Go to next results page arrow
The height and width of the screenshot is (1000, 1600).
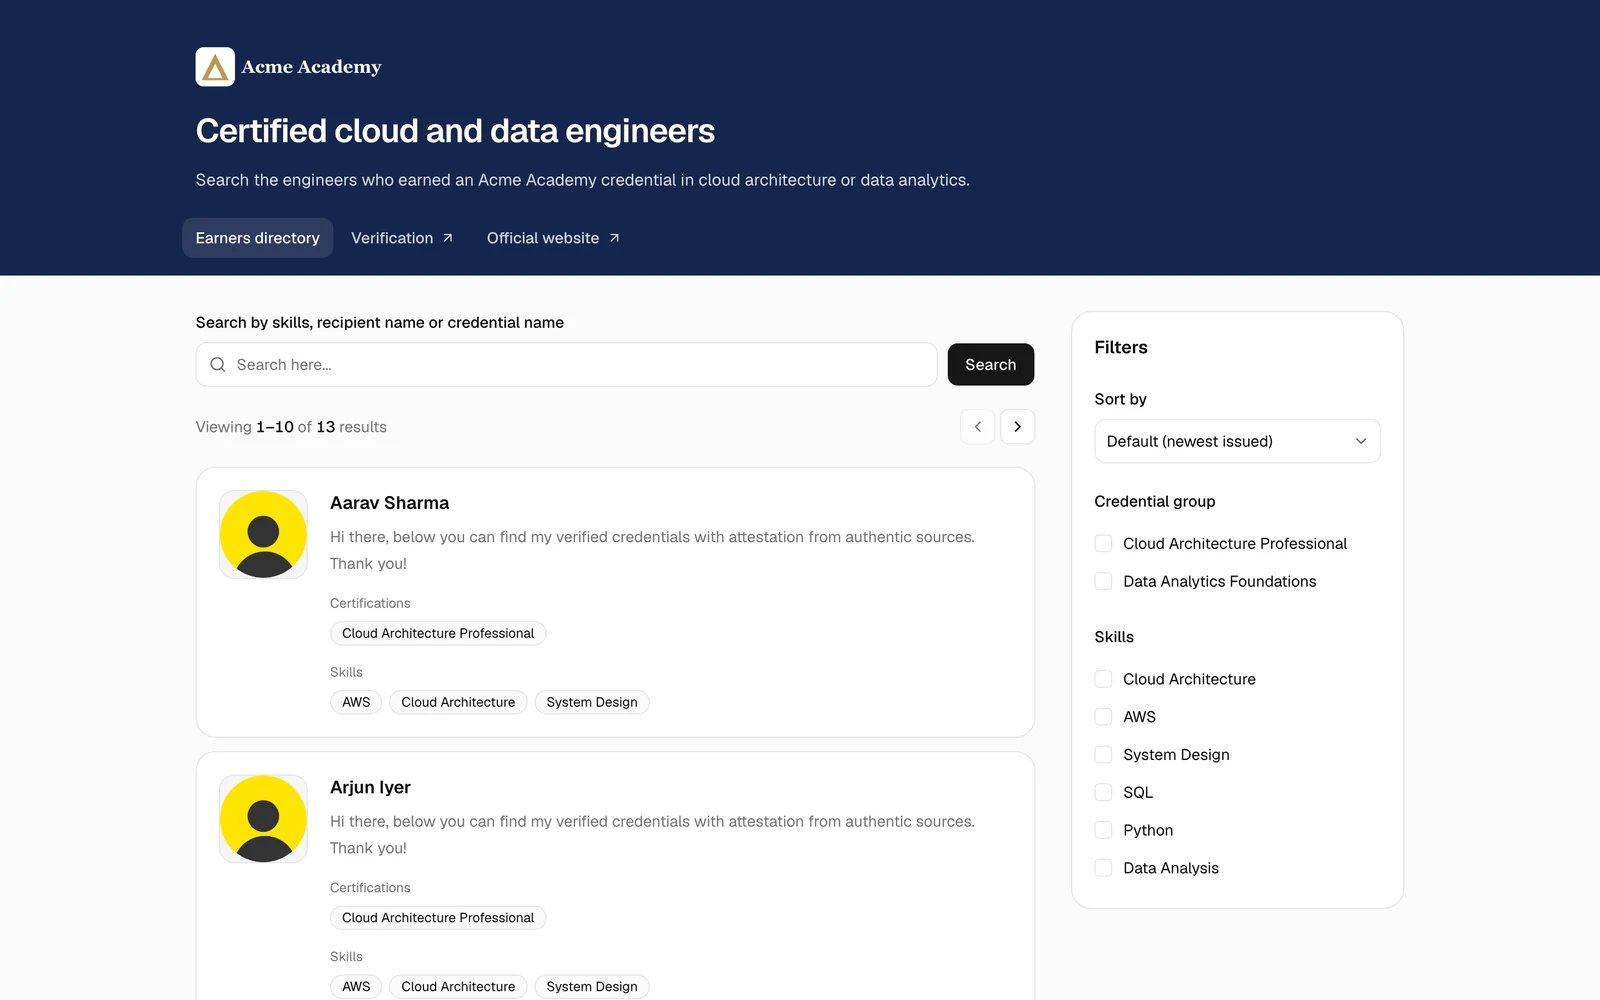1017,427
